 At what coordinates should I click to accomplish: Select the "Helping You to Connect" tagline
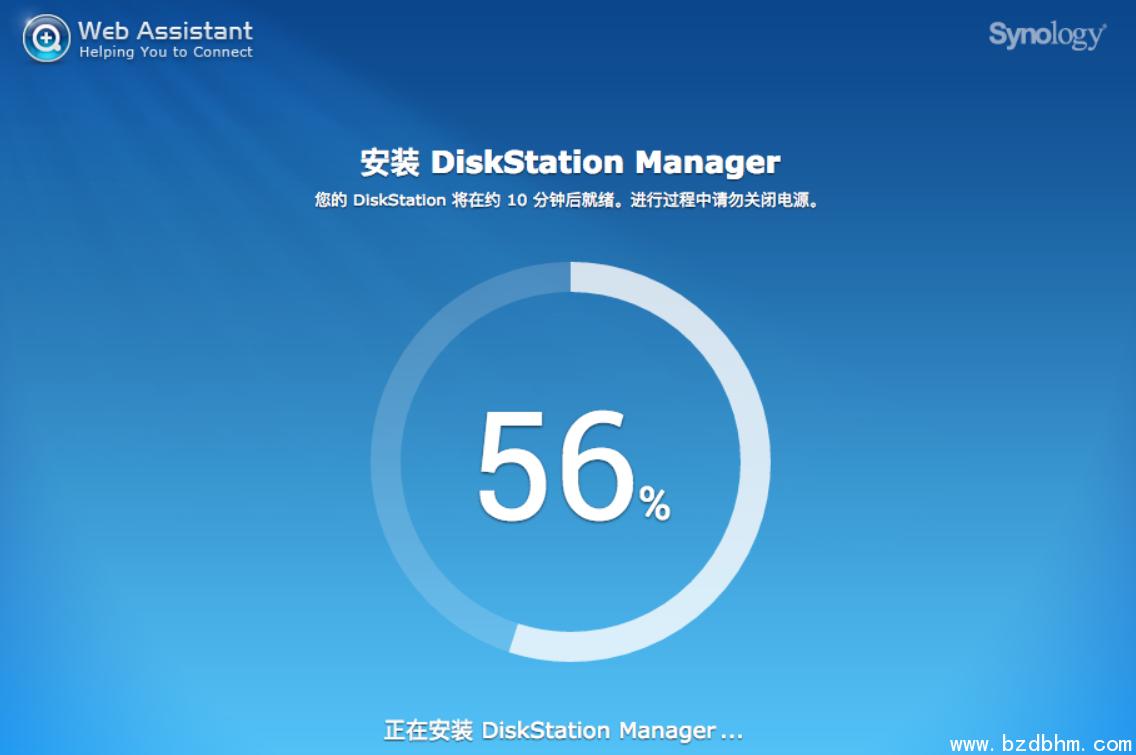point(166,52)
